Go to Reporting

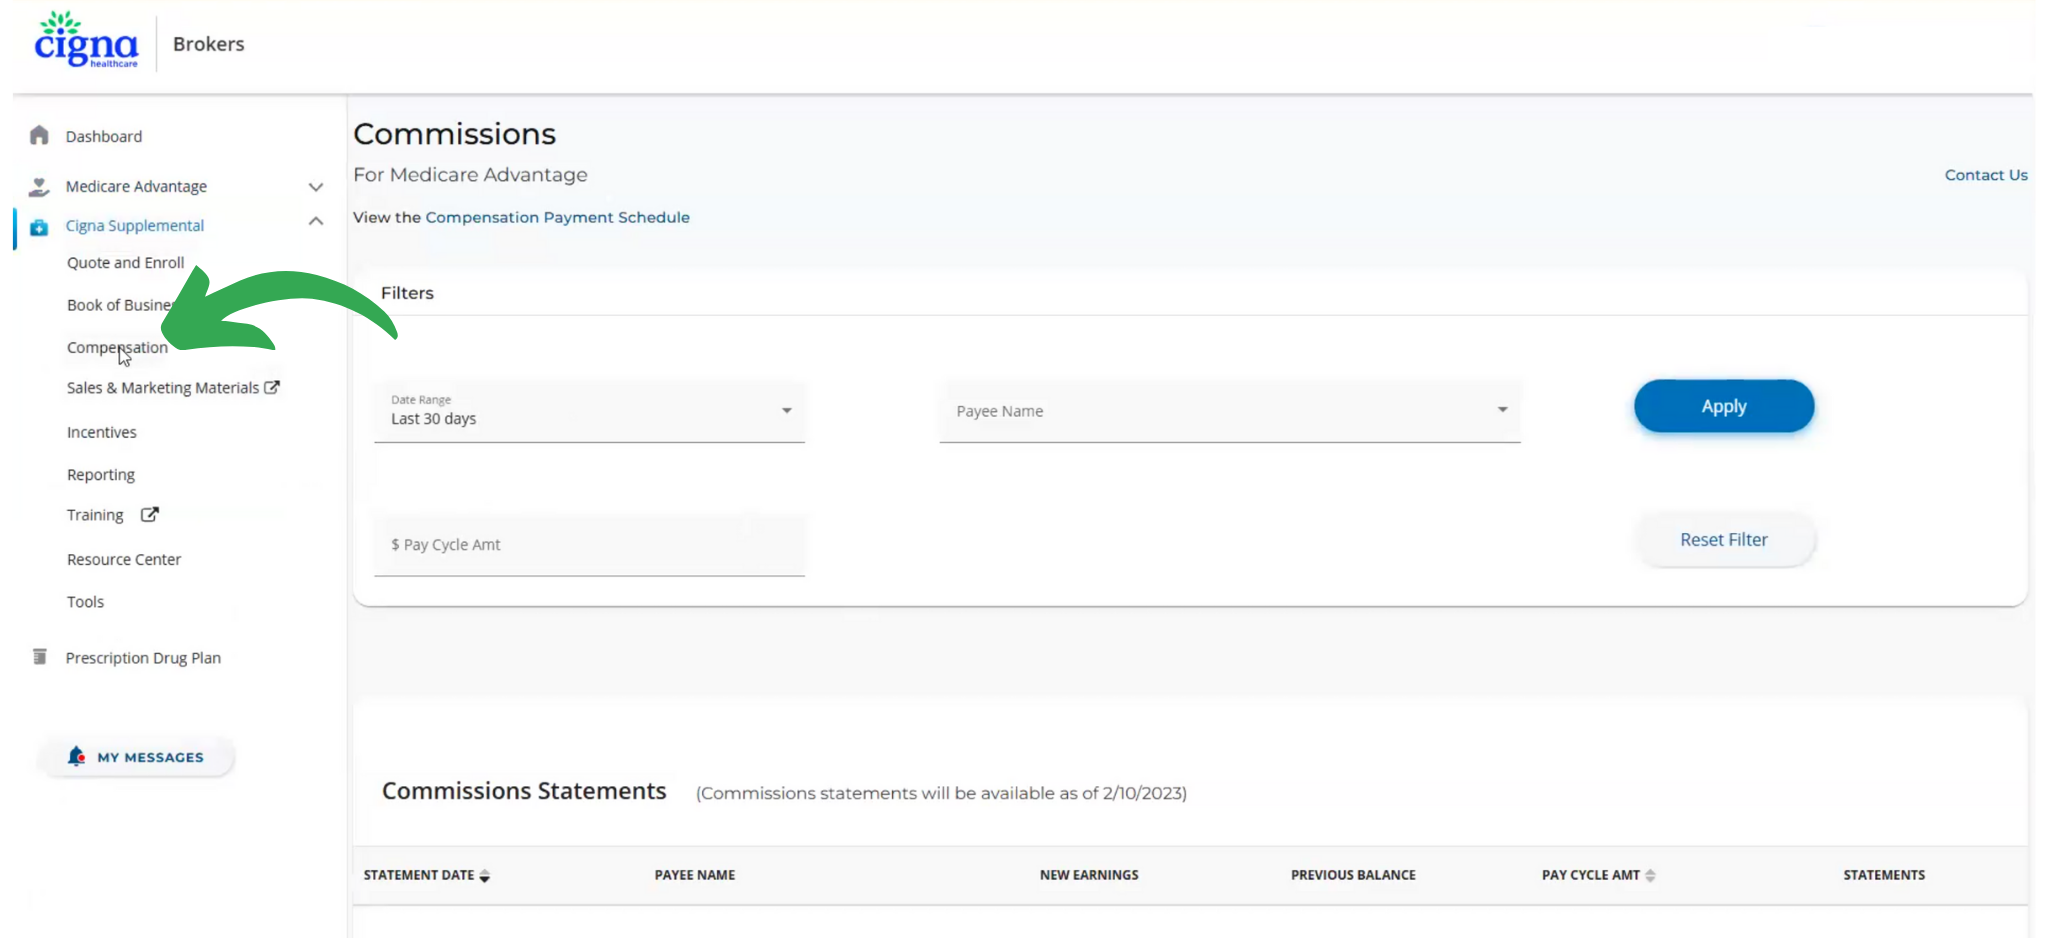pyautogui.click(x=101, y=475)
